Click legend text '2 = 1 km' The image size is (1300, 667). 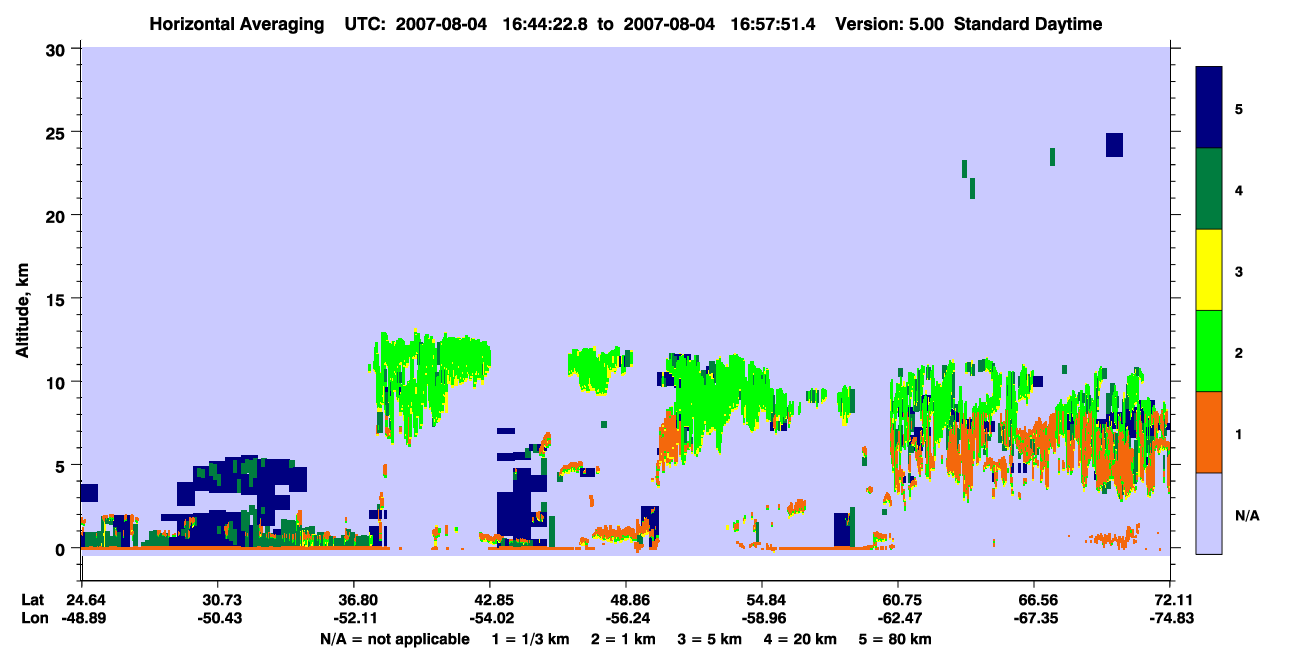coord(623,639)
